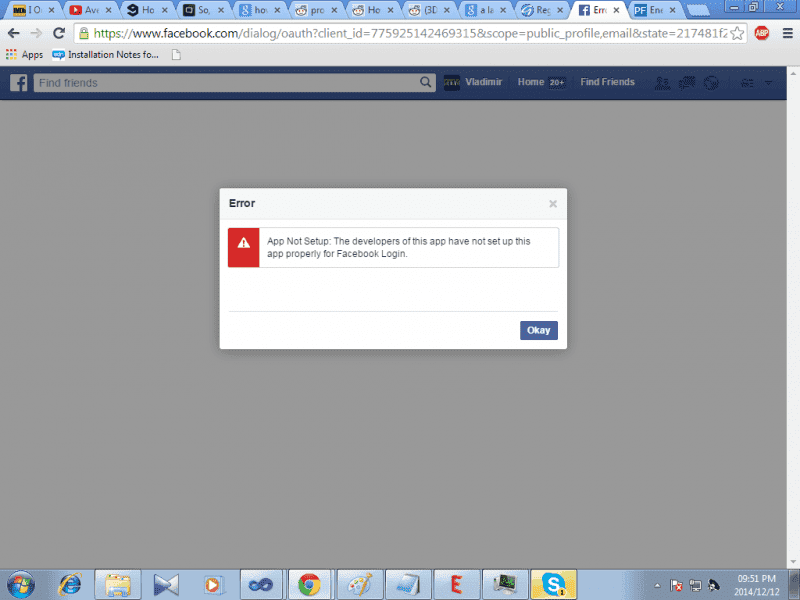Click the browser Back arrow
The height and width of the screenshot is (600, 800).
click(x=13, y=33)
